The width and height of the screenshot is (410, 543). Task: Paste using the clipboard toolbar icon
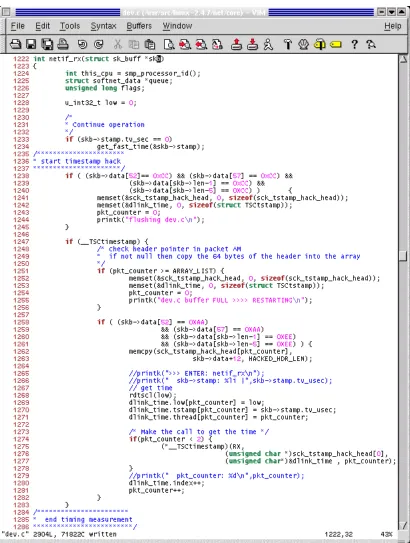[x=150, y=44]
